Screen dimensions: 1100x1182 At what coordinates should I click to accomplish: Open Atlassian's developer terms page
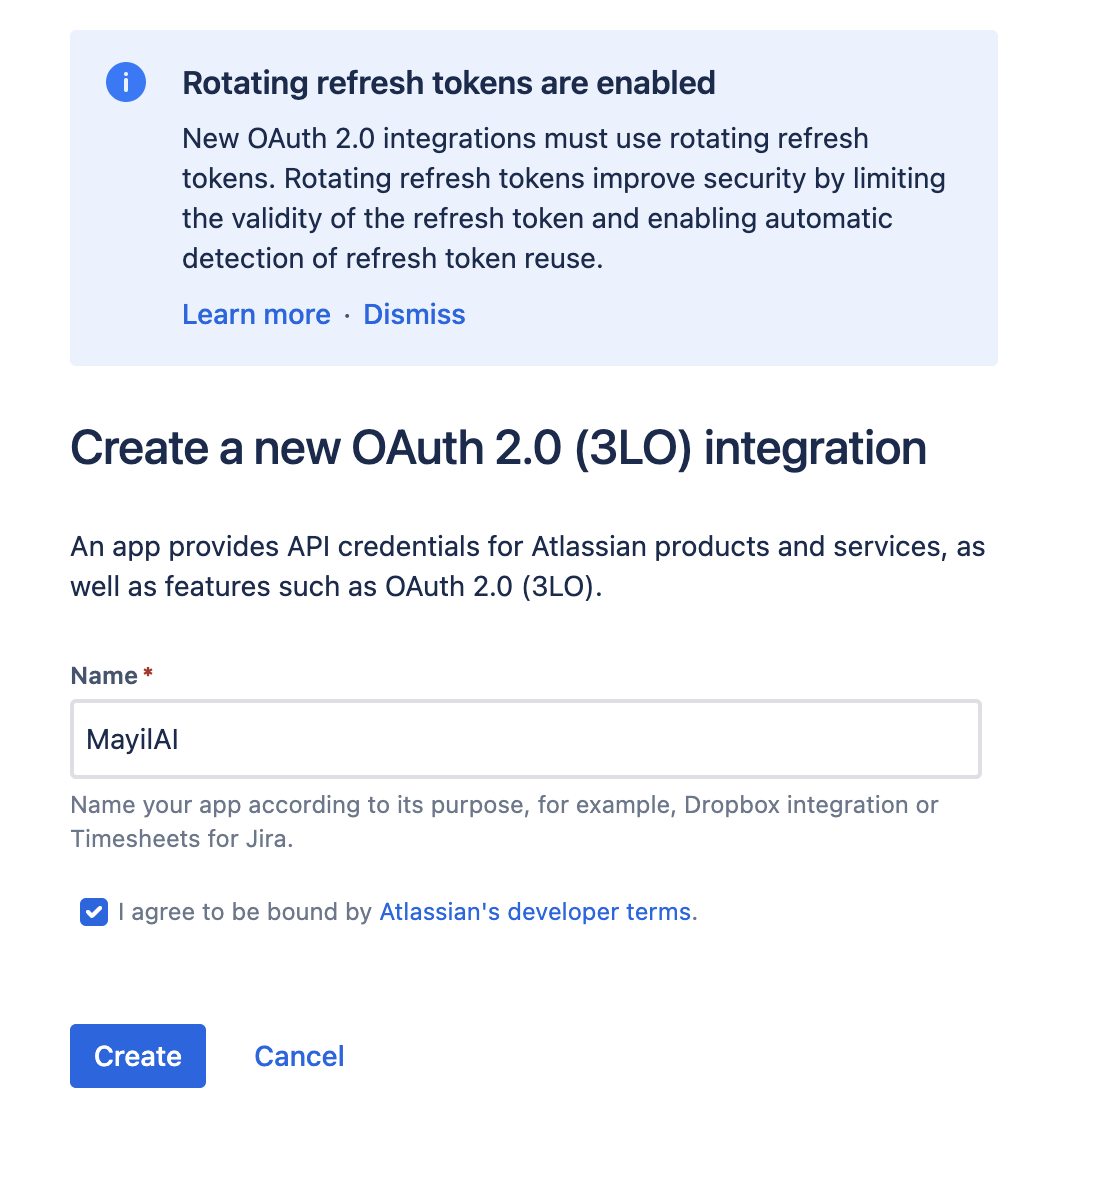[535, 911]
